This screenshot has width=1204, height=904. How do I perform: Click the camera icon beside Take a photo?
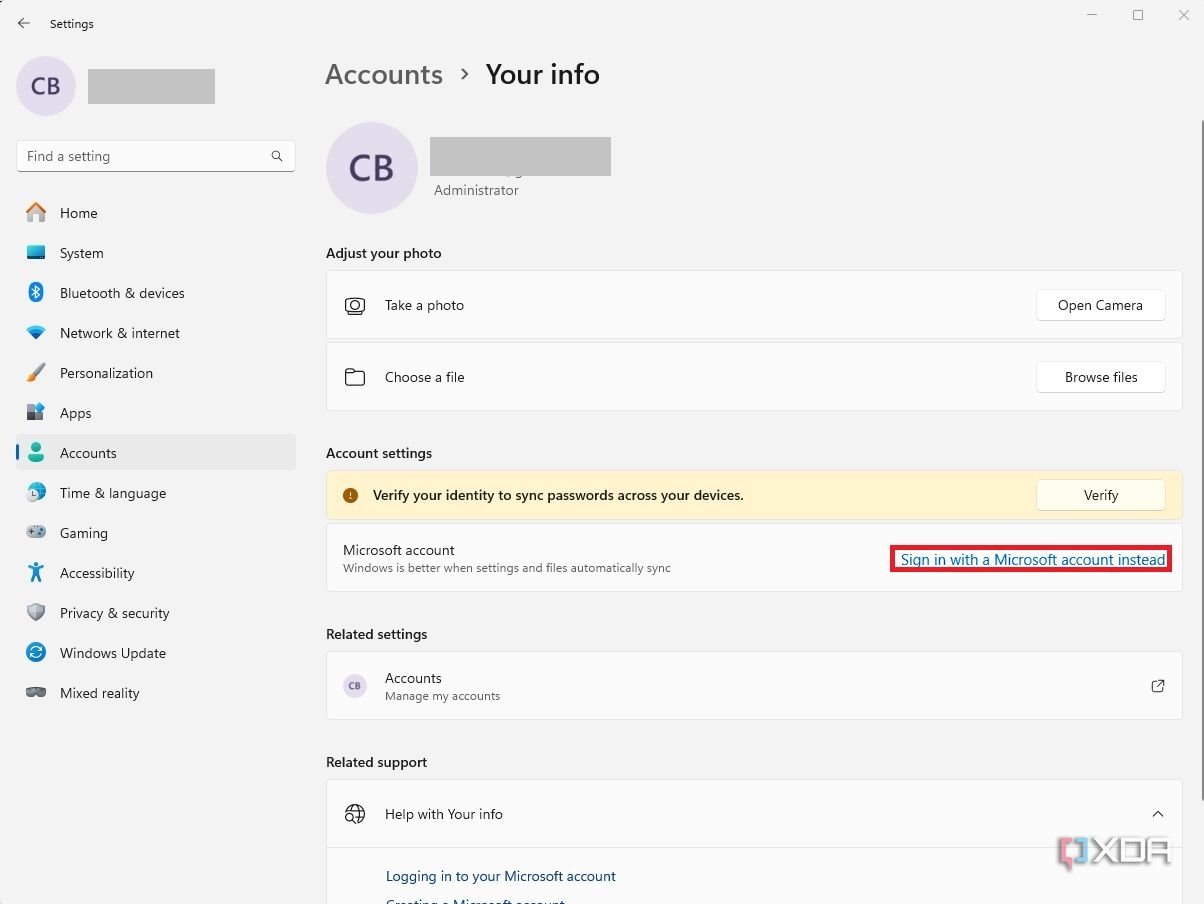click(x=355, y=305)
